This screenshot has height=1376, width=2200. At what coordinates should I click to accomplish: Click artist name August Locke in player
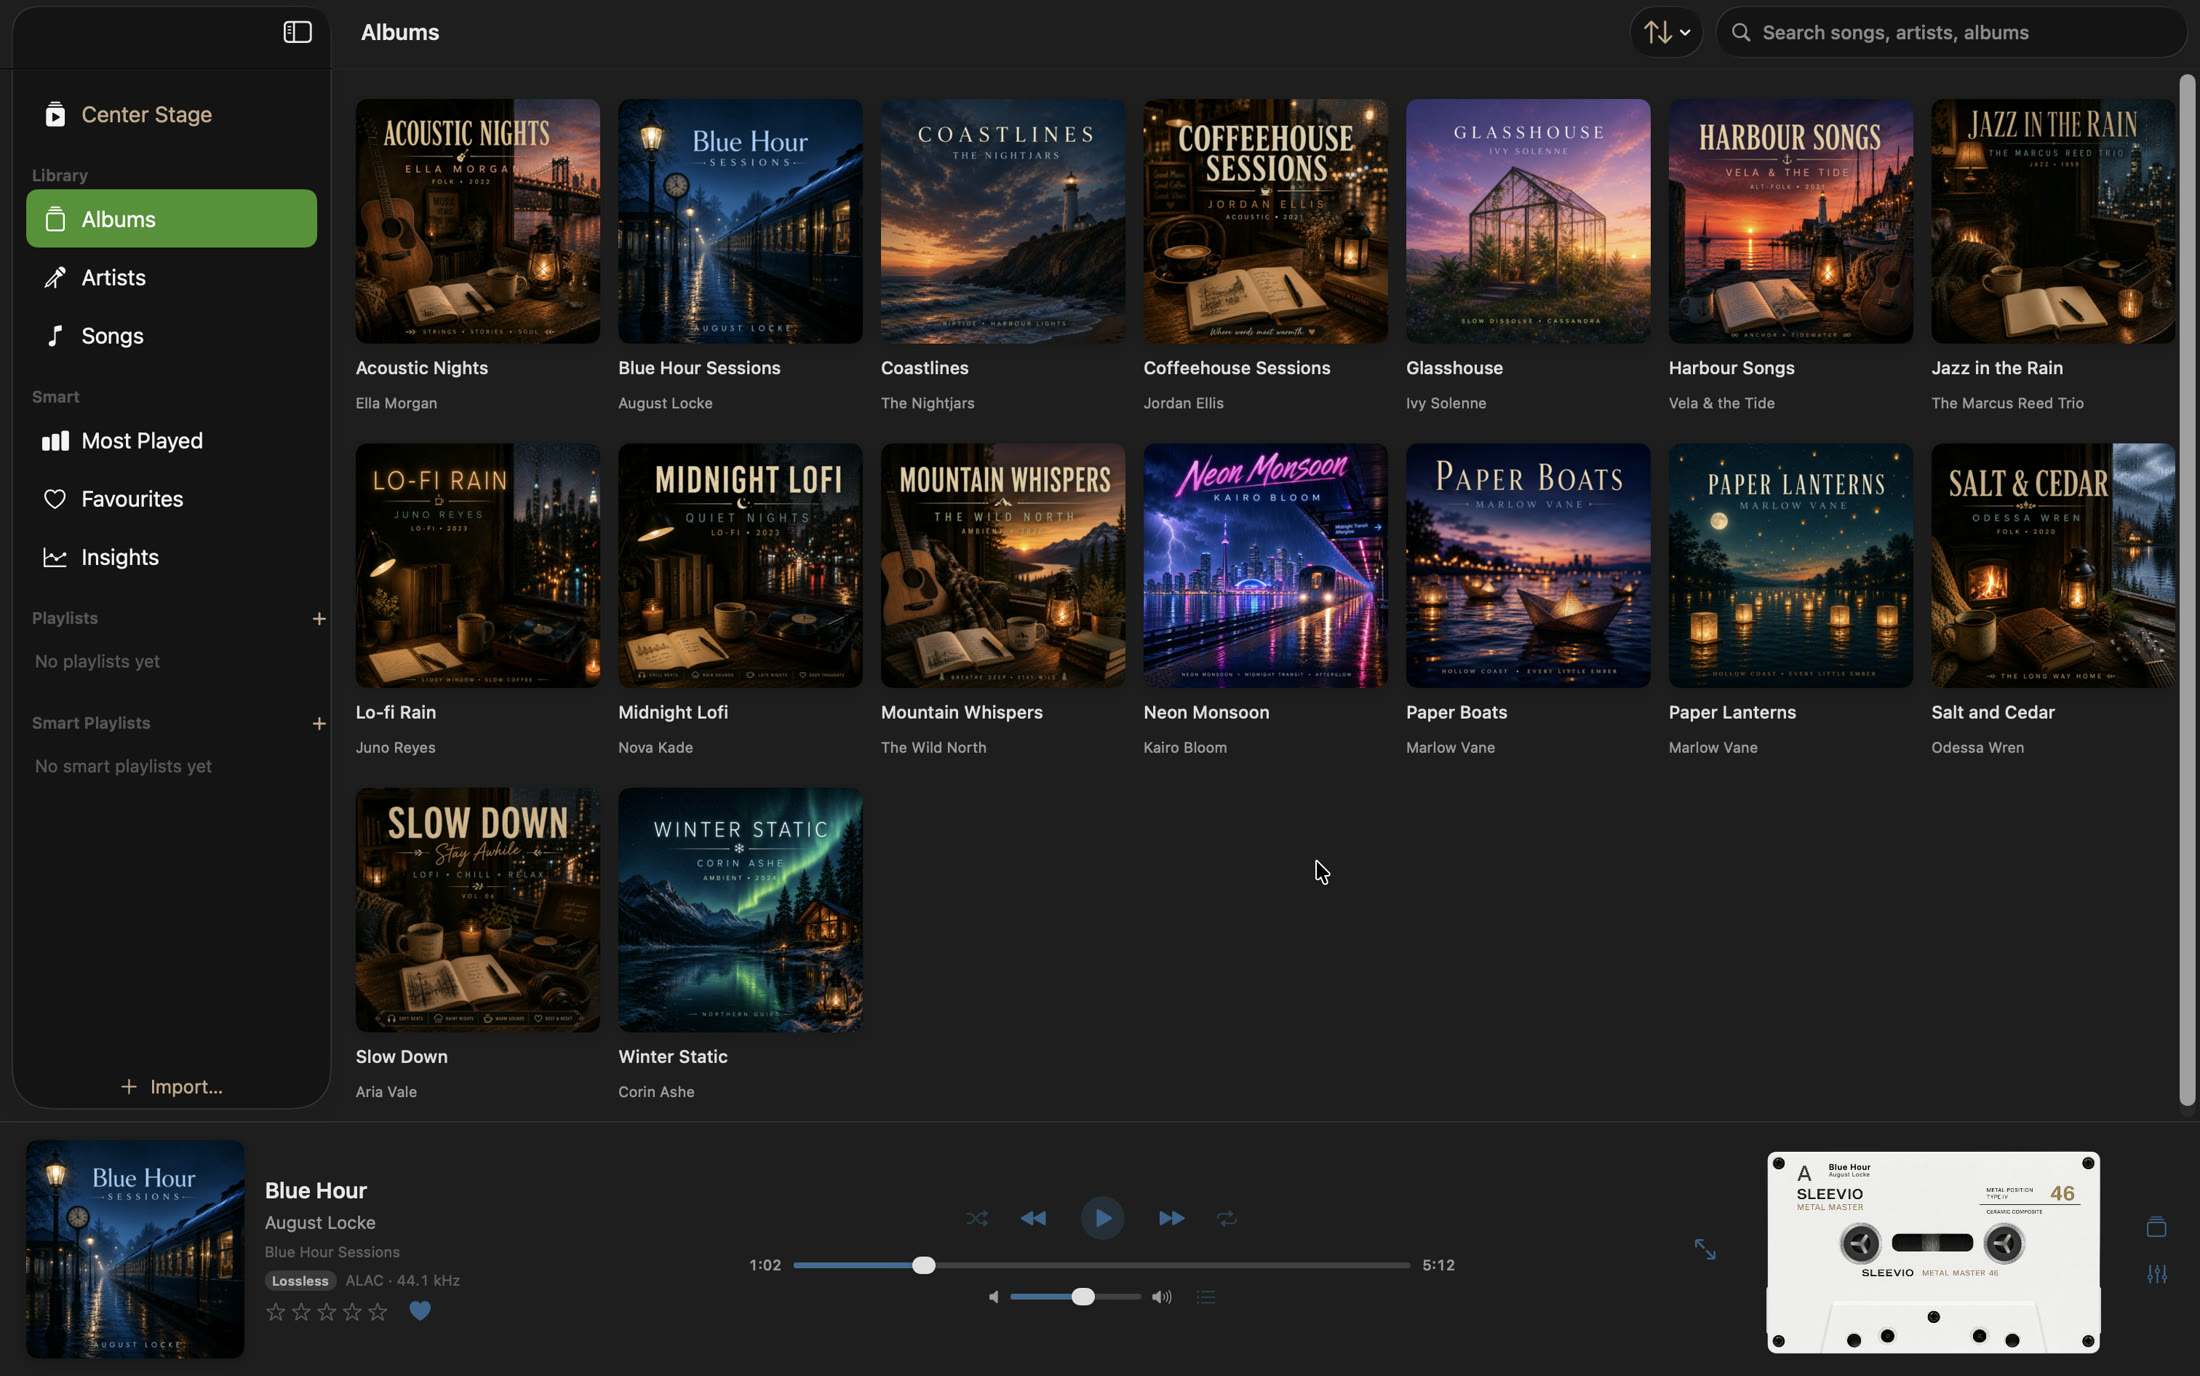click(x=320, y=1222)
